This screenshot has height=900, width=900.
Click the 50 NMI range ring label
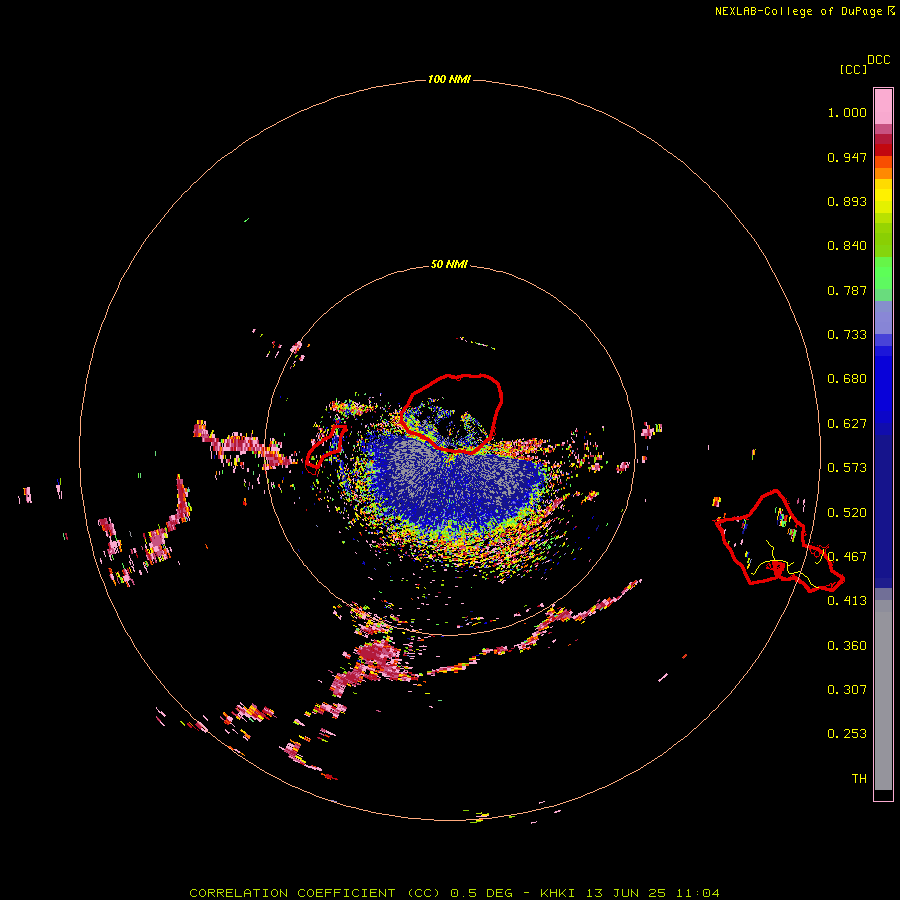click(x=449, y=264)
